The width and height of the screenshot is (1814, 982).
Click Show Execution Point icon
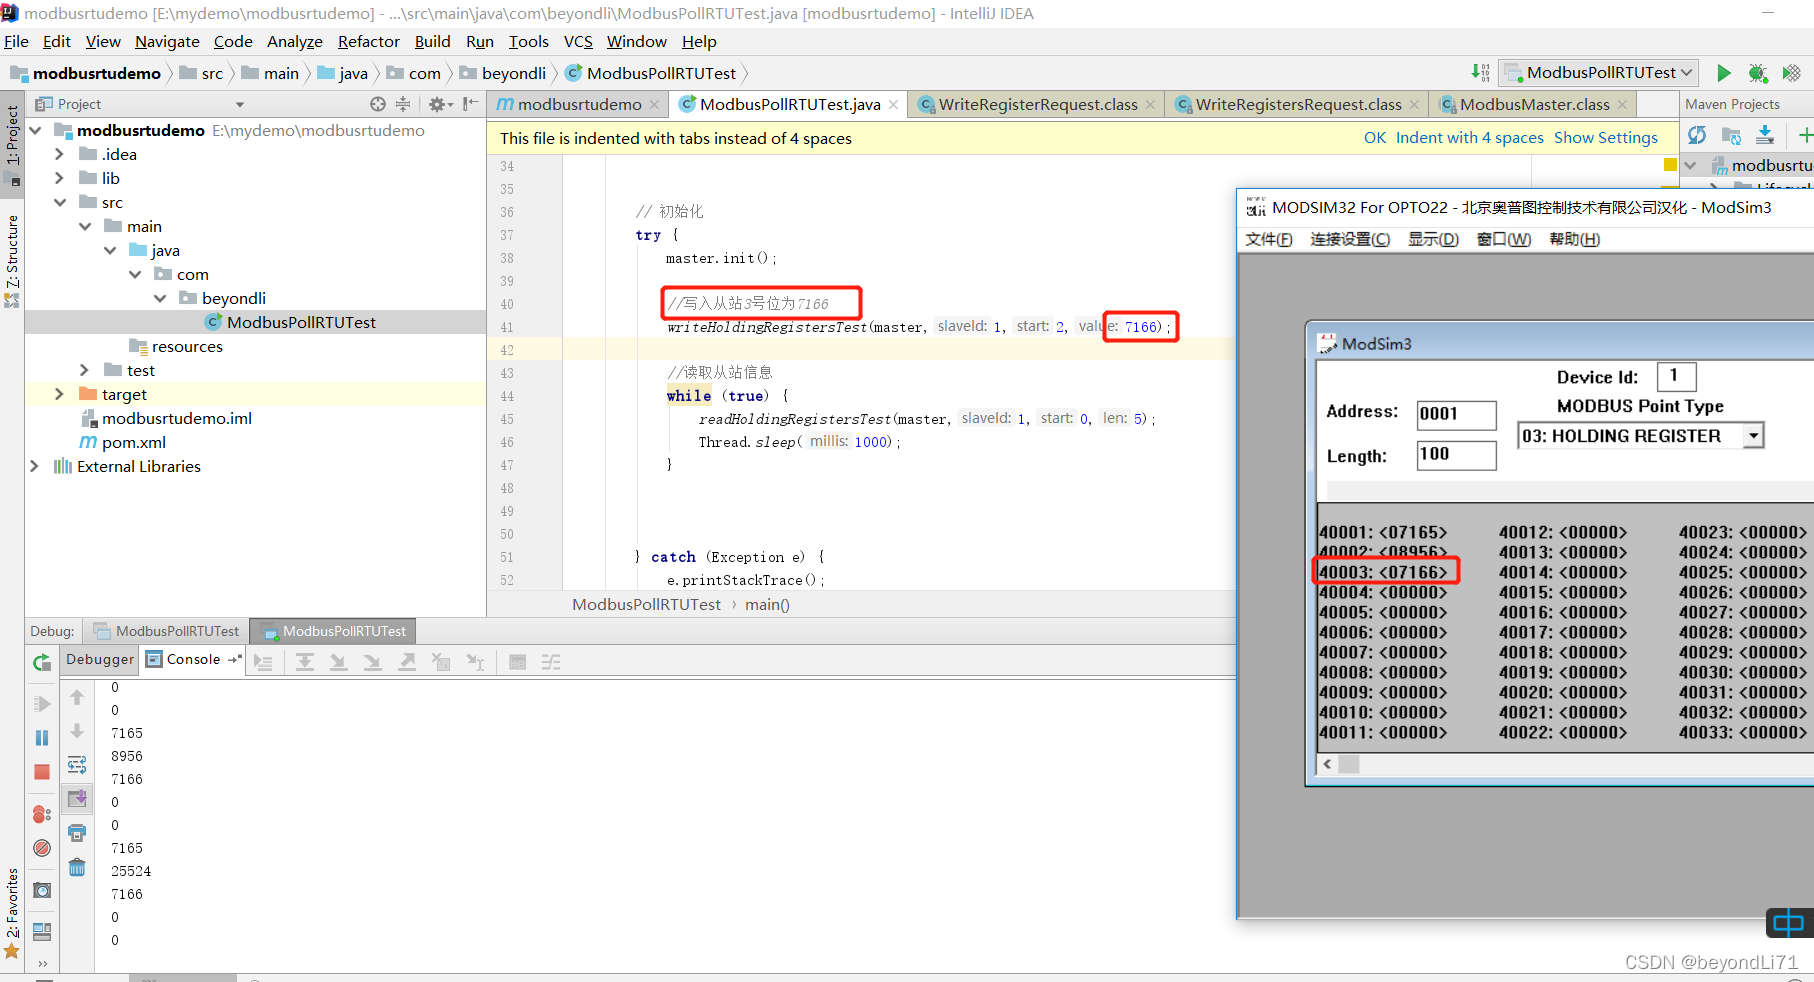coord(263,662)
